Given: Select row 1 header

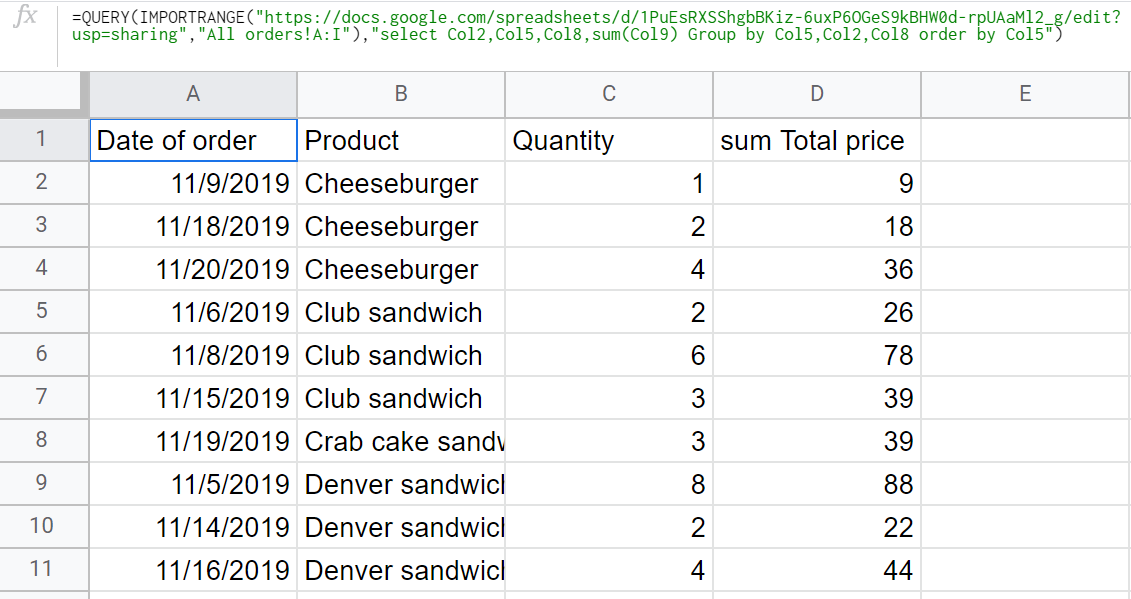Looking at the screenshot, I should 43,139.
